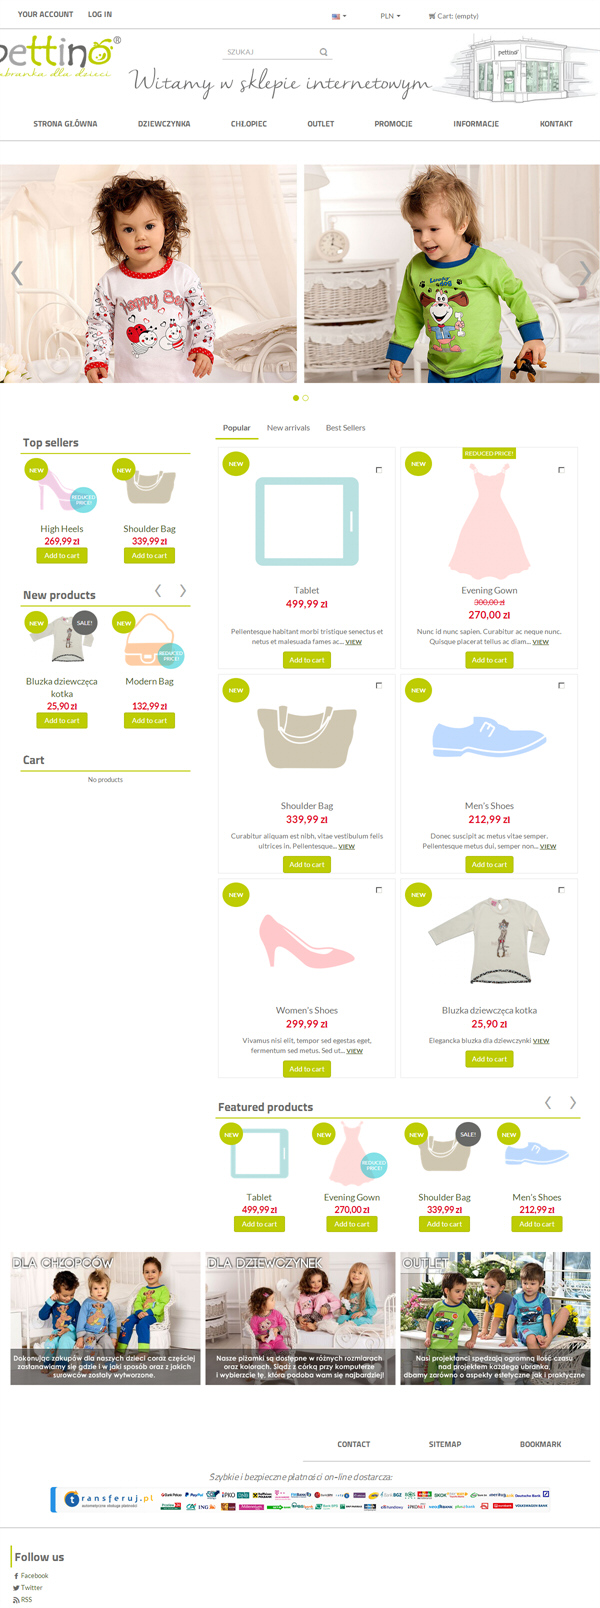Tick compare checkbox on Evening Gown
Viewport: 600px width, 1608px height.
[x=561, y=469]
